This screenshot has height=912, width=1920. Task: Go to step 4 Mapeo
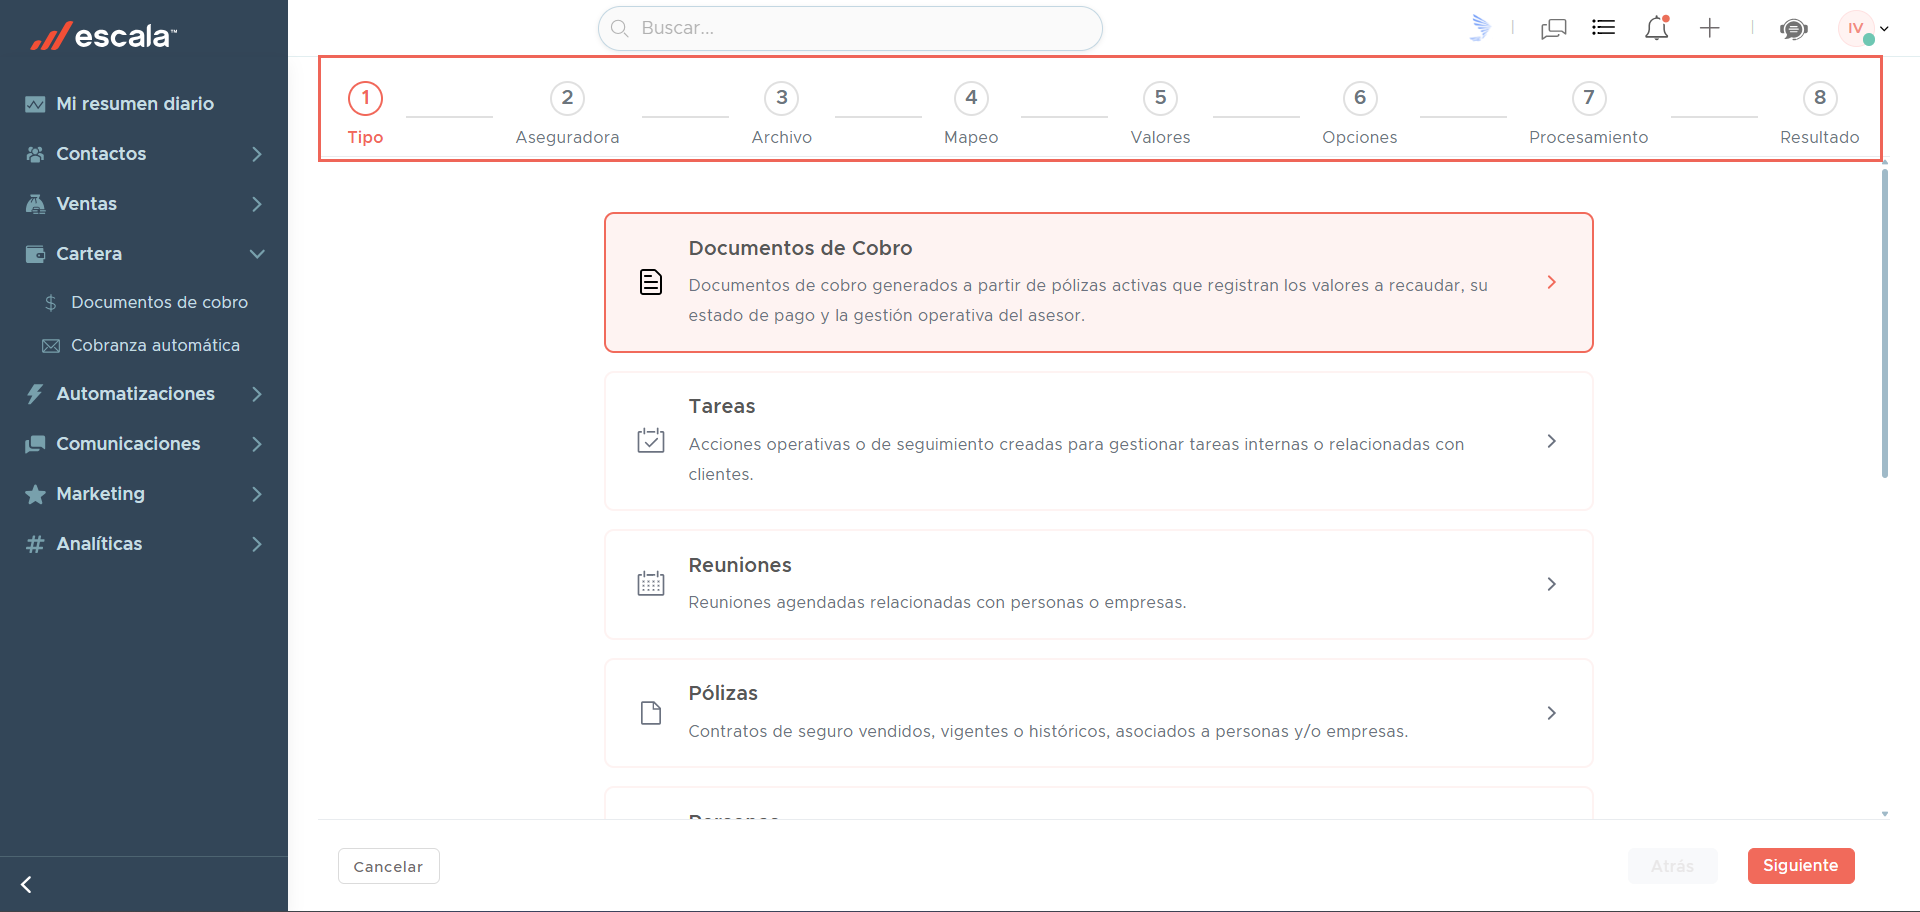(x=971, y=113)
